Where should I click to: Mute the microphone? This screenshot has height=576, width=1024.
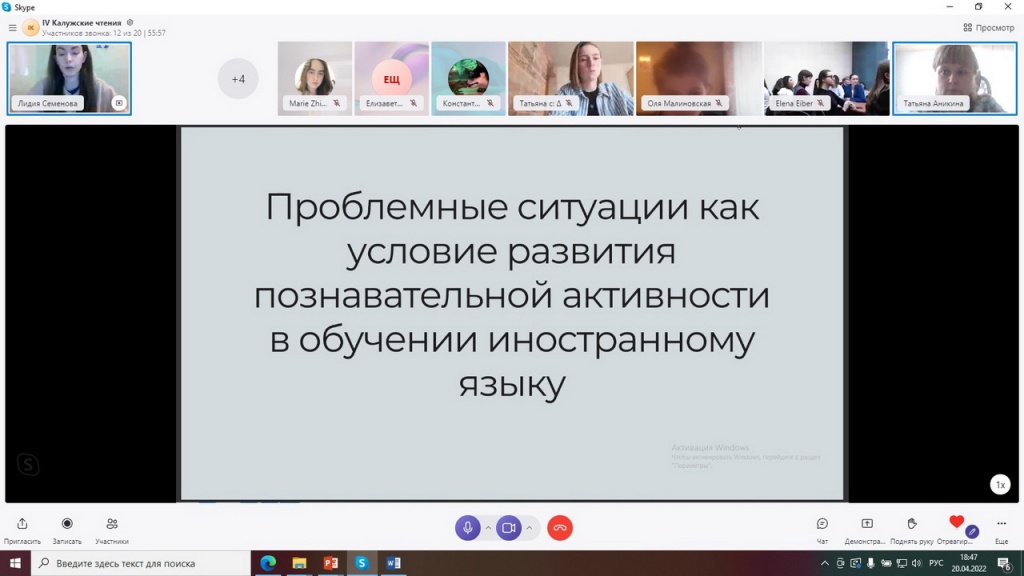pos(467,528)
